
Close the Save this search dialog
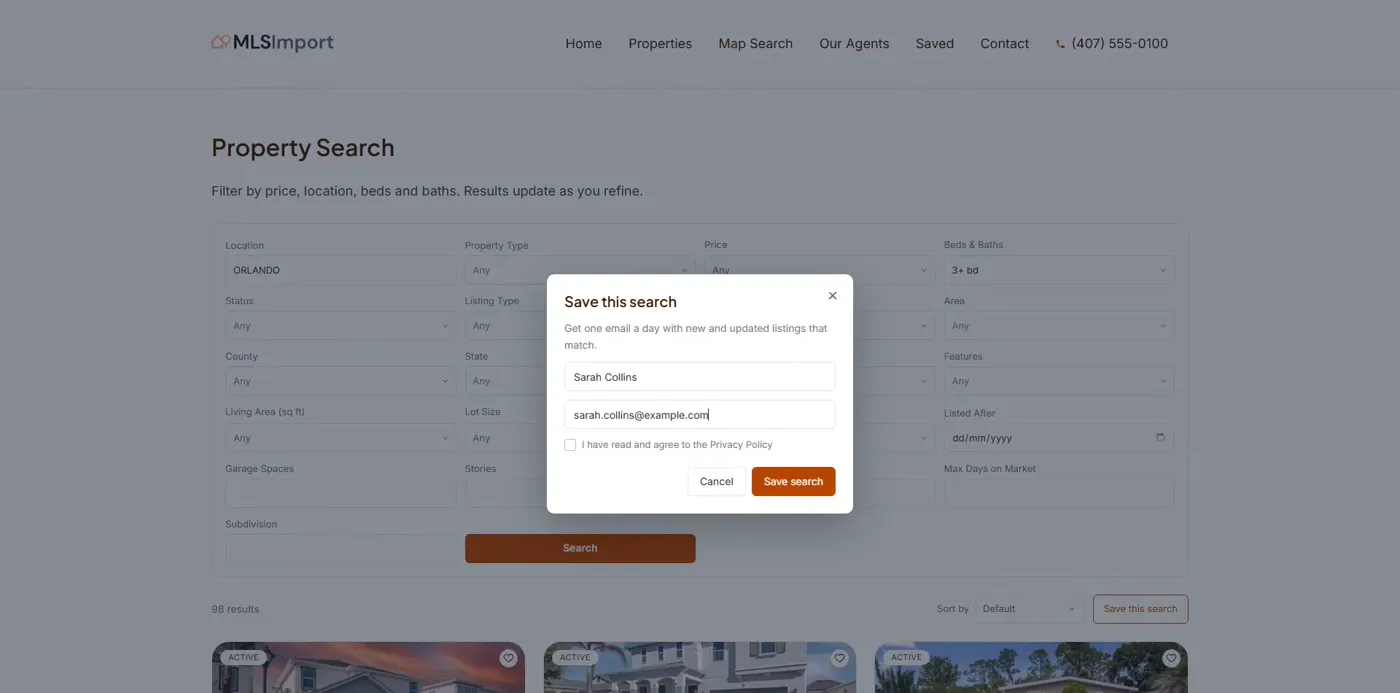click(x=832, y=296)
